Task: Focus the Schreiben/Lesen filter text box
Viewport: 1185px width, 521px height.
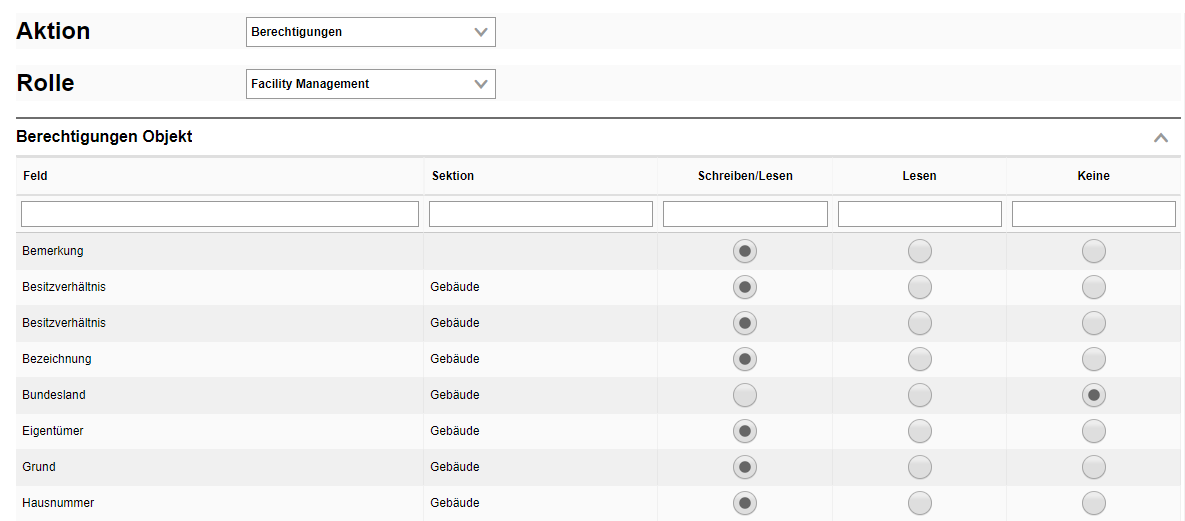Action: pyautogui.click(x=745, y=214)
